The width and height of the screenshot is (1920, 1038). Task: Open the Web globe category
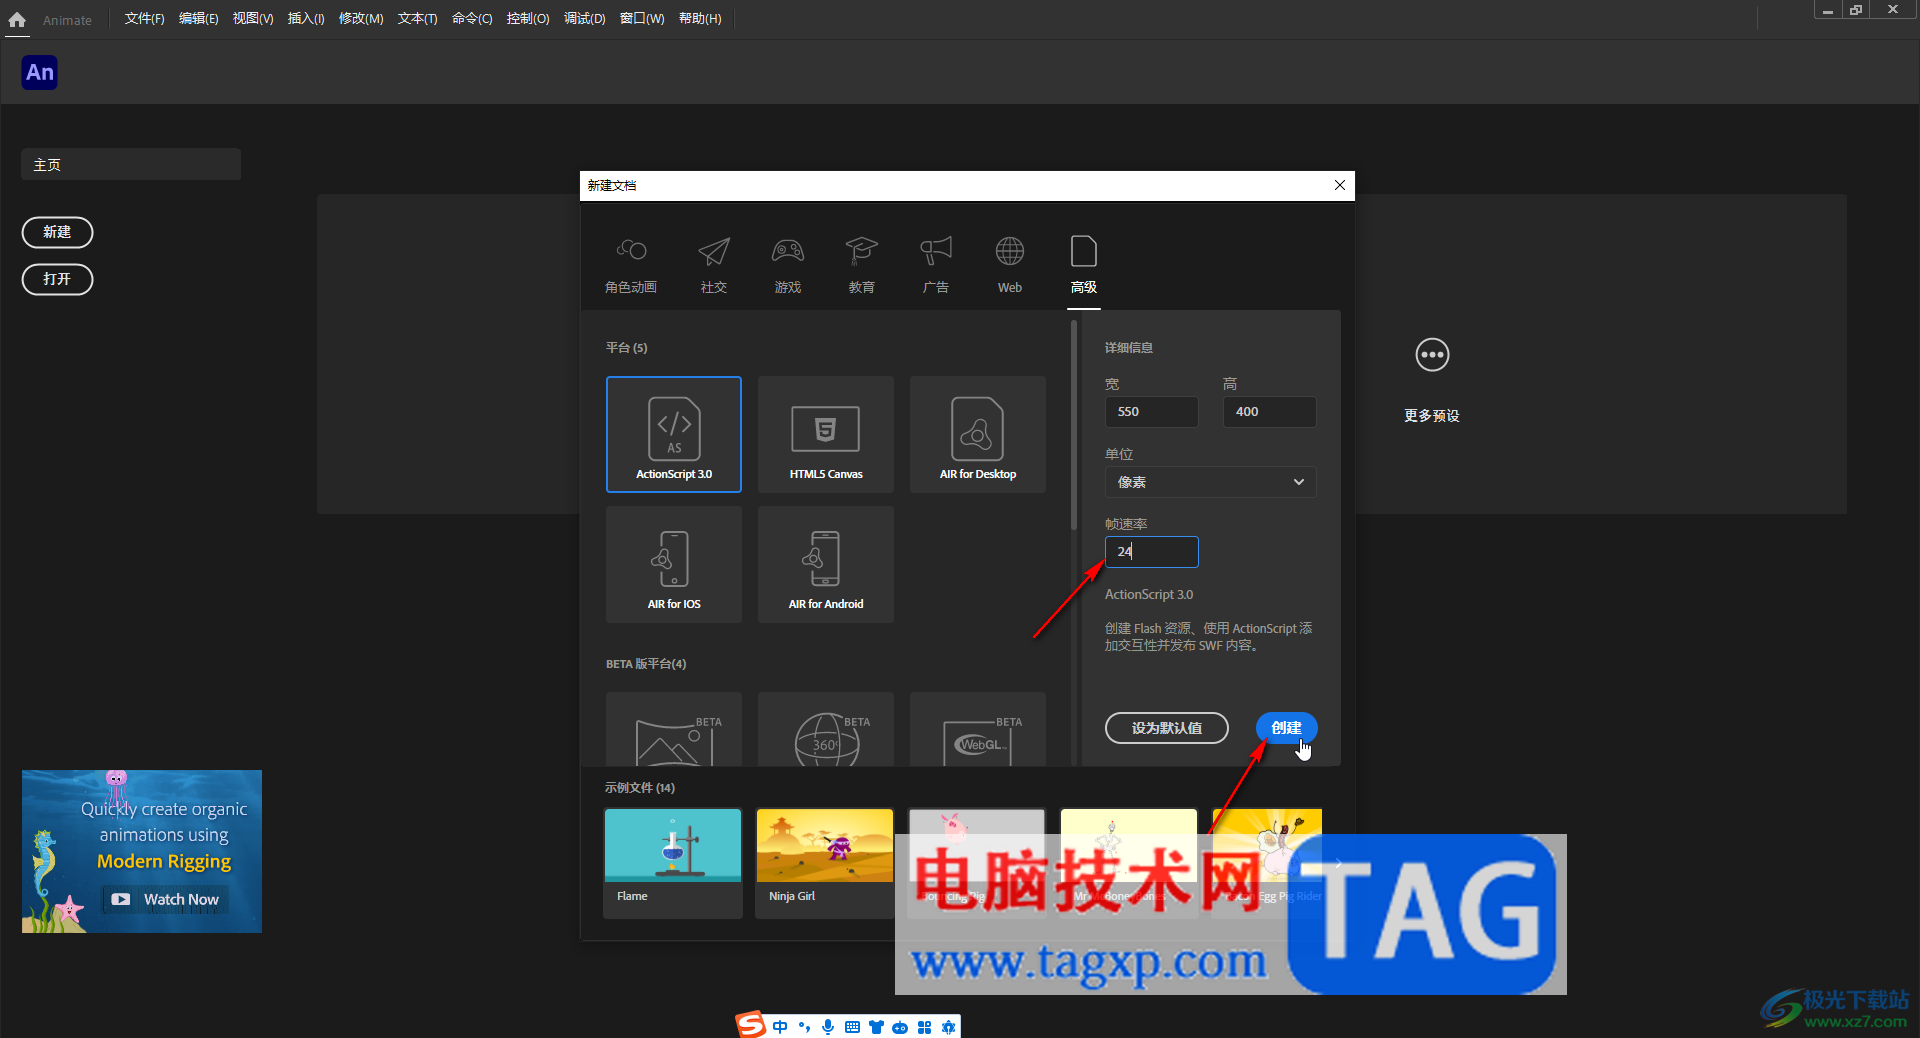[x=1010, y=264]
